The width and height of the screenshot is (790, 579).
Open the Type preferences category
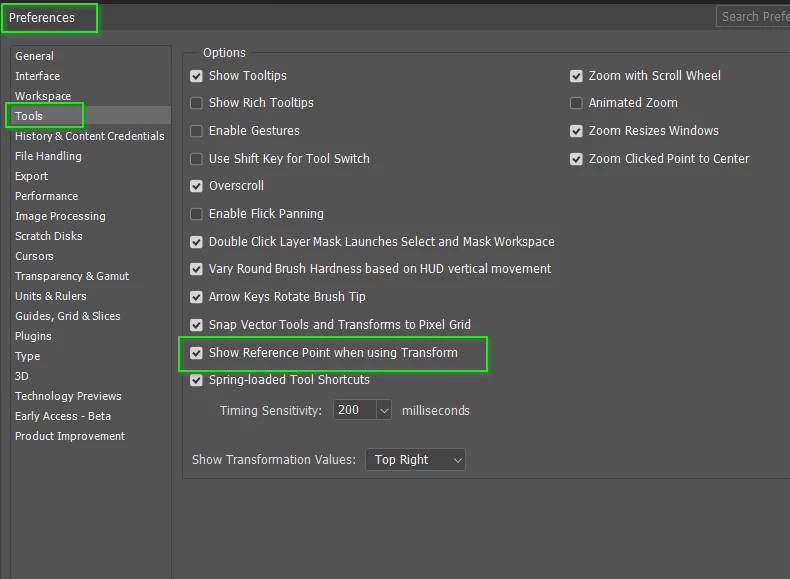click(27, 356)
